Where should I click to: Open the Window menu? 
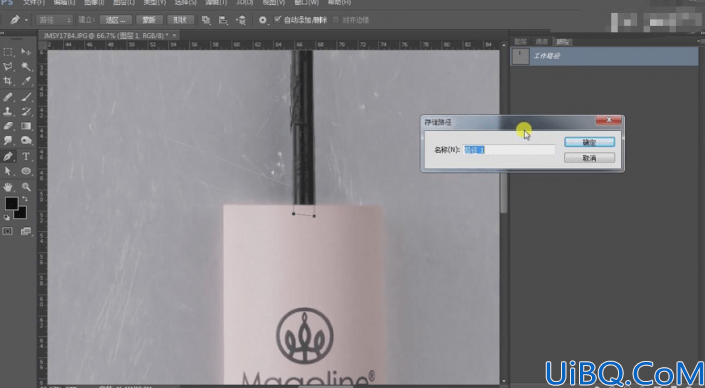(306, 3)
